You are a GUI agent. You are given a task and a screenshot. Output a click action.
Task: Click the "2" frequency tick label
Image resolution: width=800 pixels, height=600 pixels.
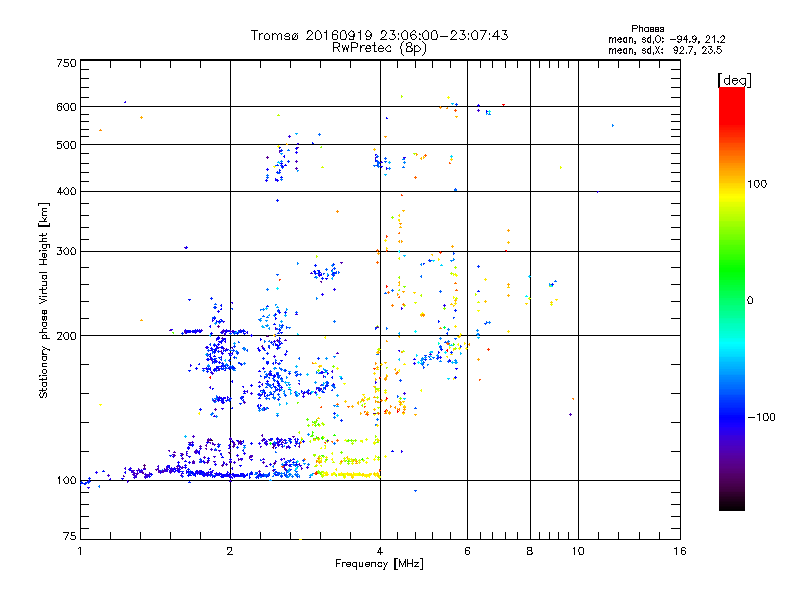tap(230, 551)
